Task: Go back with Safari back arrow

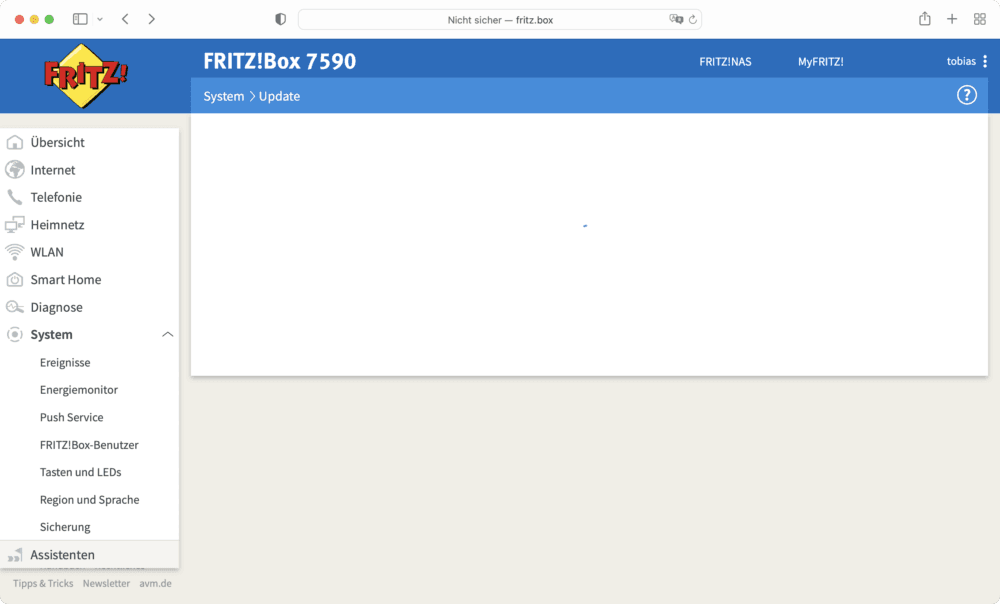Action: (126, 19)
